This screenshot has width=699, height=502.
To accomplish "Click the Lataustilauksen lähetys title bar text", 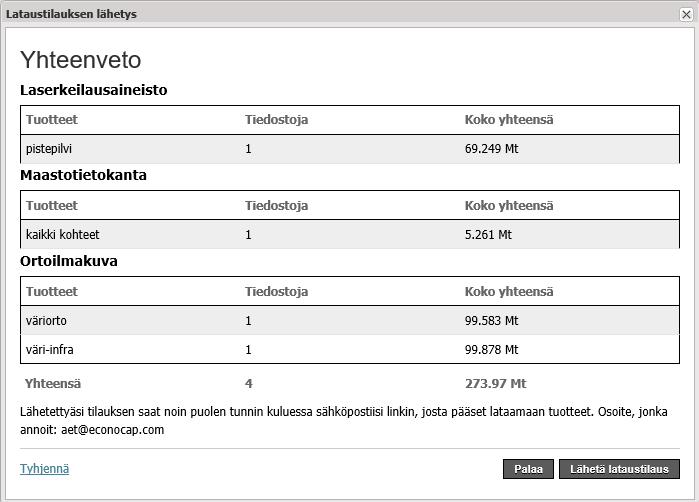I will (71, 14).
